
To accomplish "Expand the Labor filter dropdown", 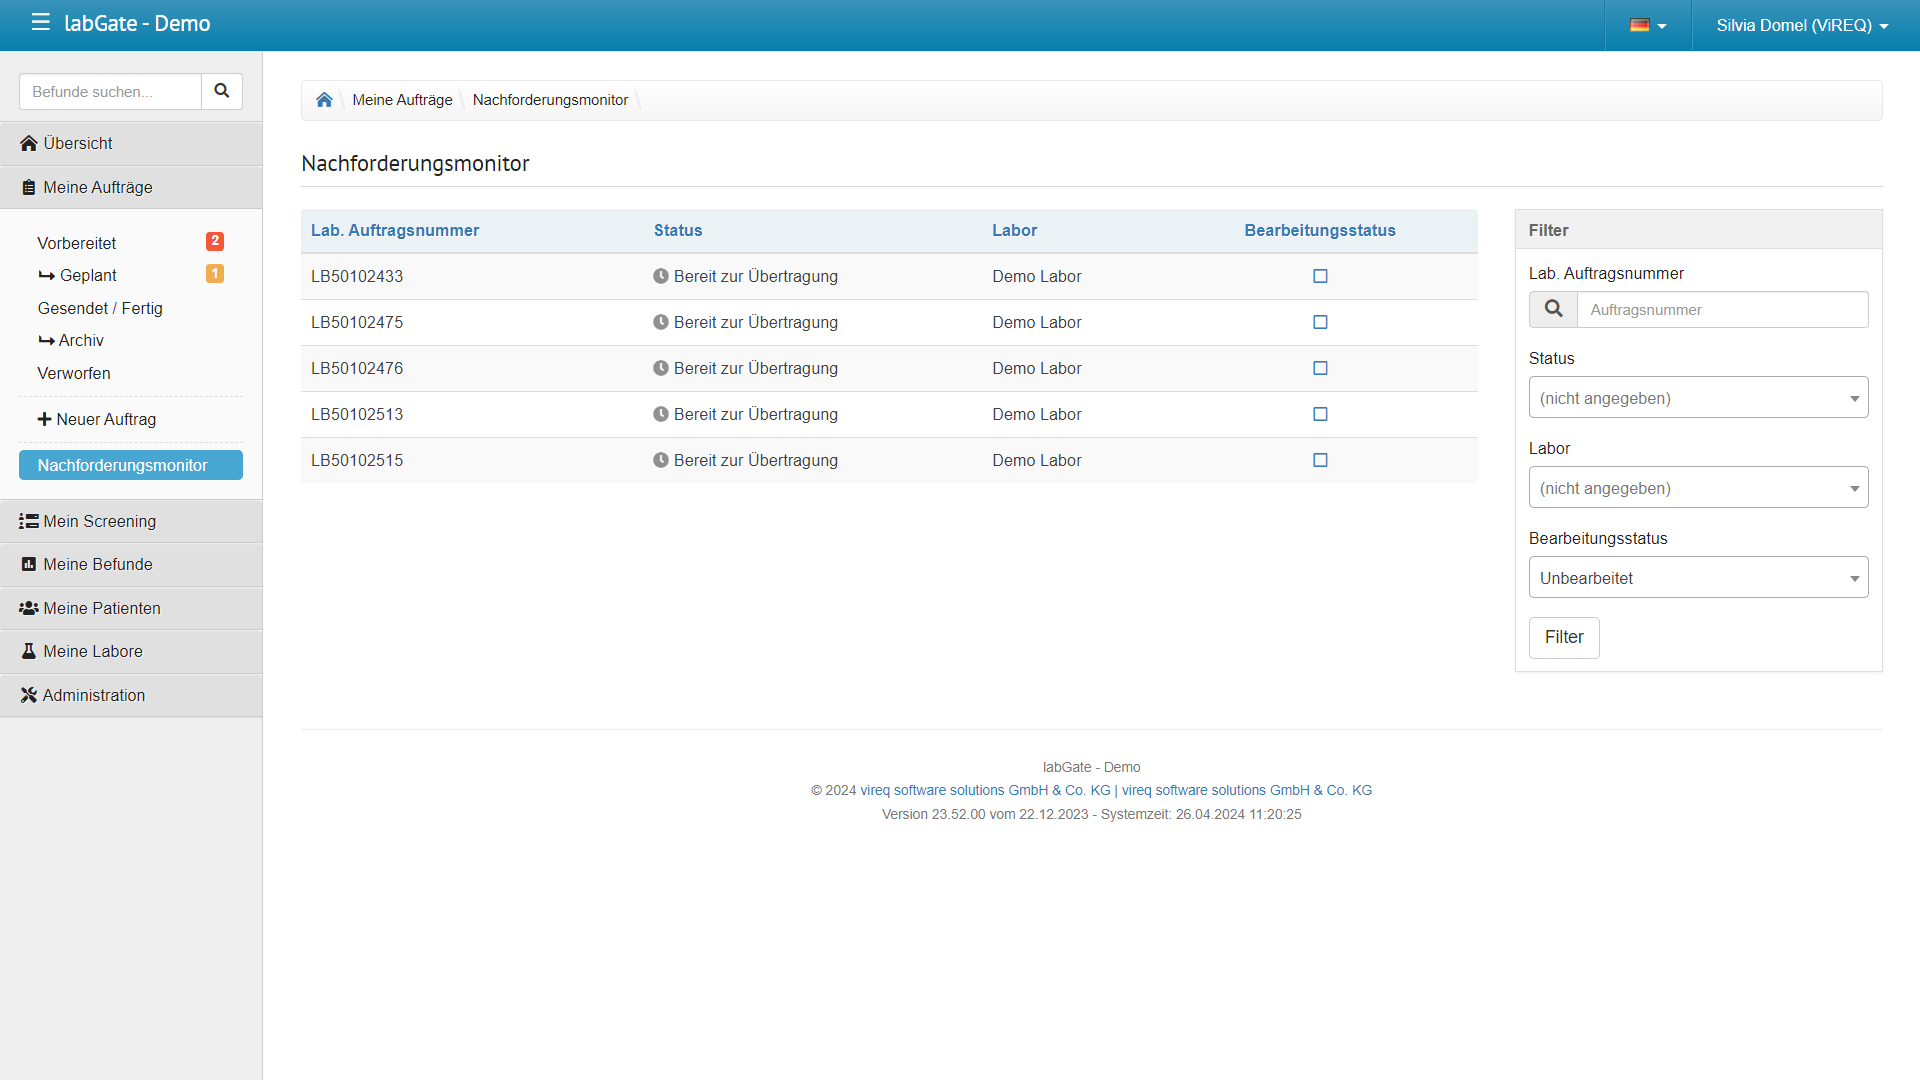I will pos(1697,488).
